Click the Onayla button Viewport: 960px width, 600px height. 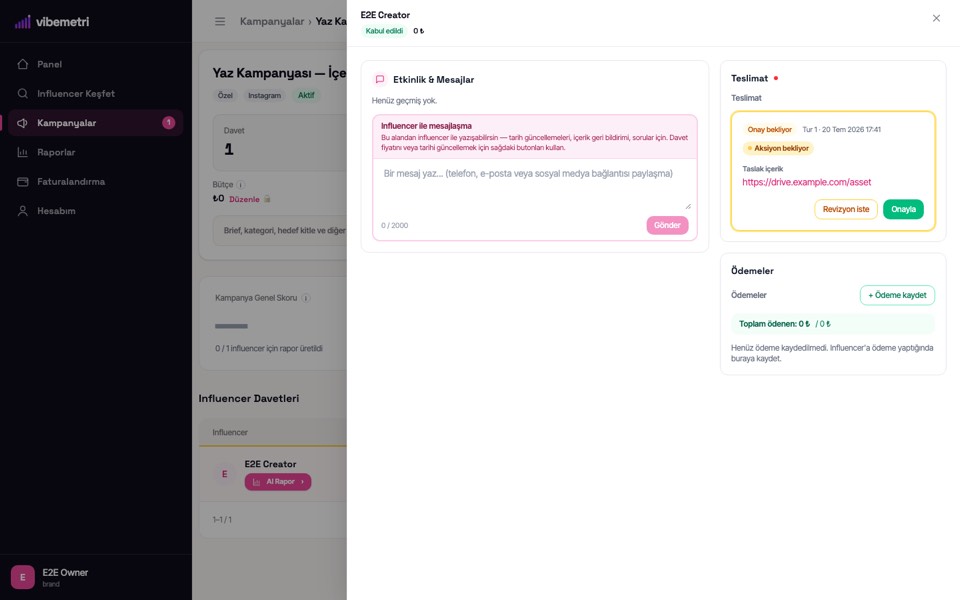[x=903, y=209]
